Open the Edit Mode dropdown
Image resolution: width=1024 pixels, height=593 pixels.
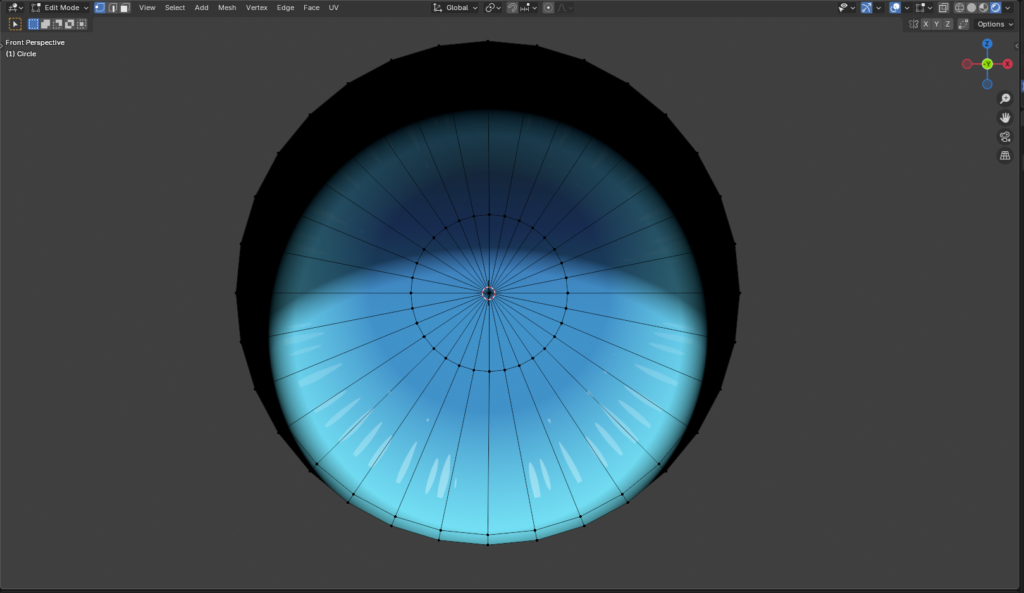[x=59, y=8]
